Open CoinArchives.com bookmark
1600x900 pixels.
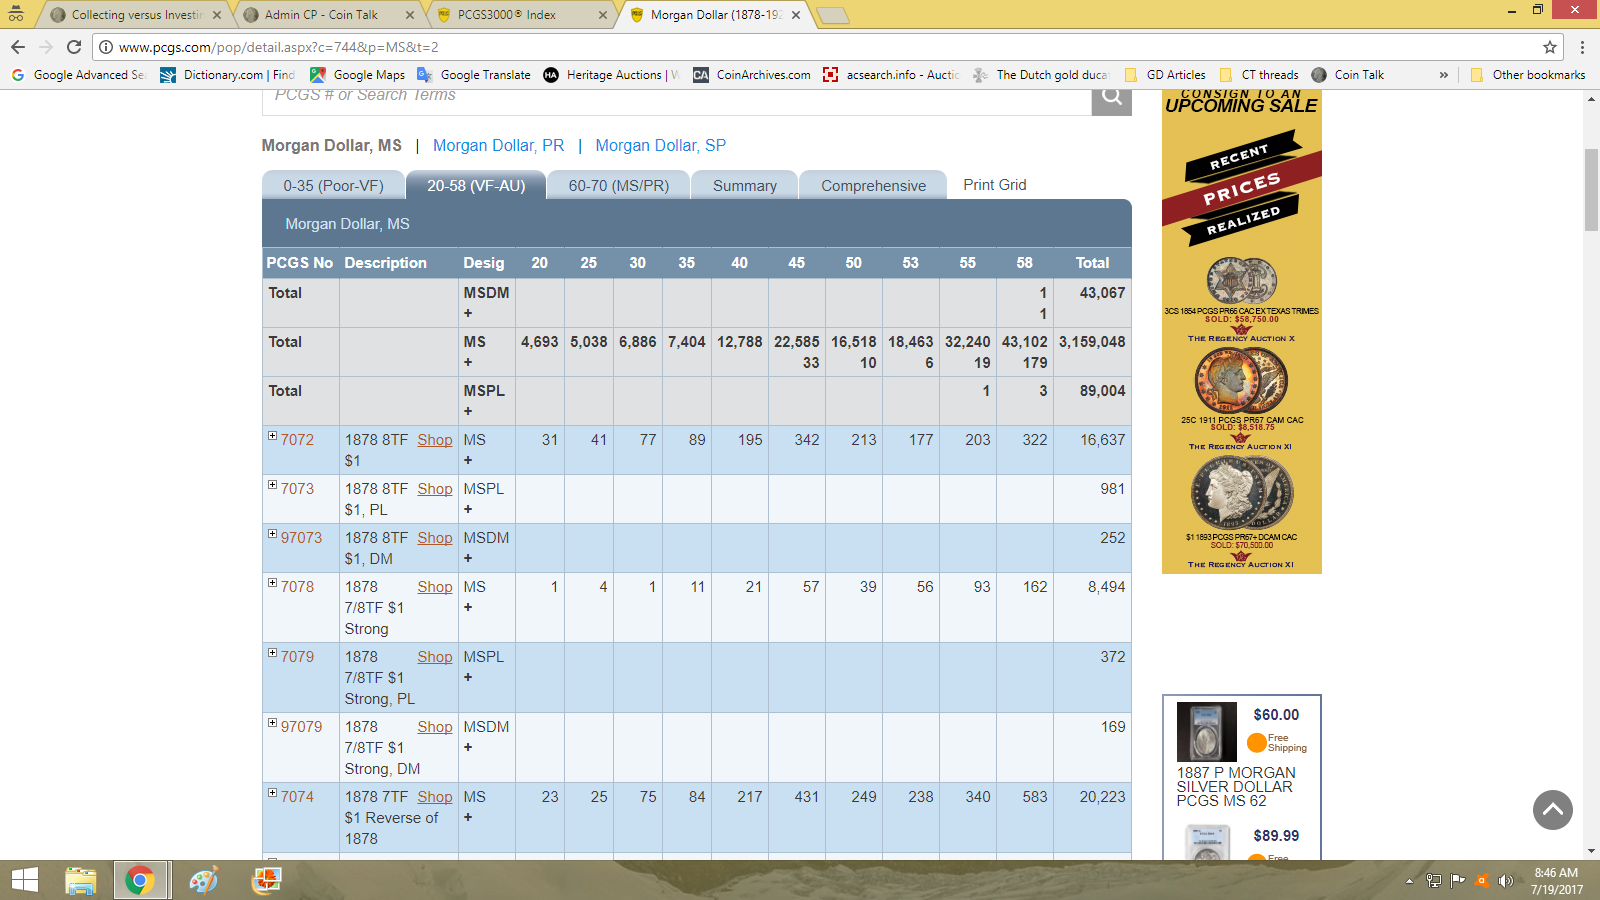752,75
